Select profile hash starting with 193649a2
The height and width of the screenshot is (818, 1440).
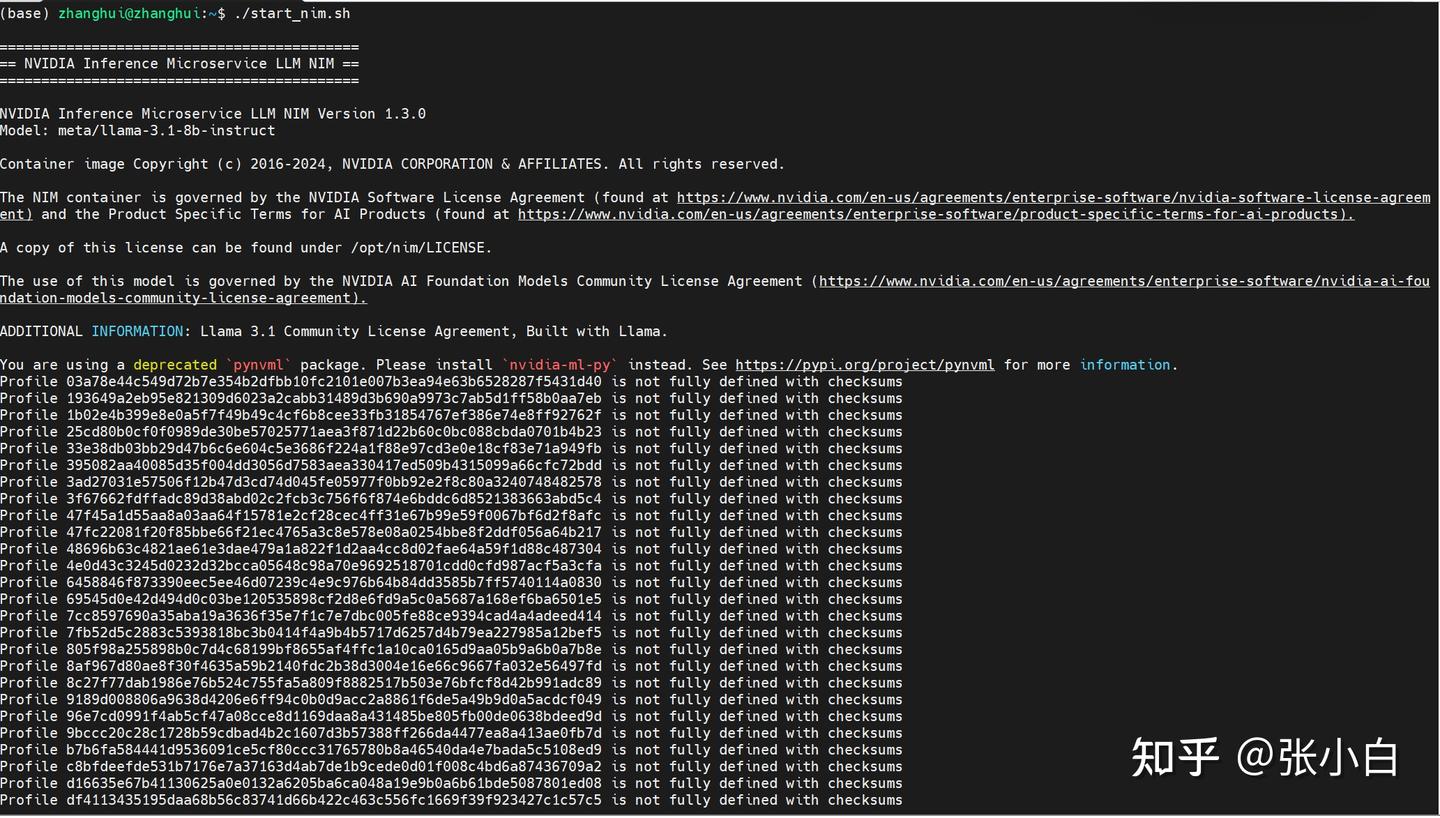(x=334, y=399)
